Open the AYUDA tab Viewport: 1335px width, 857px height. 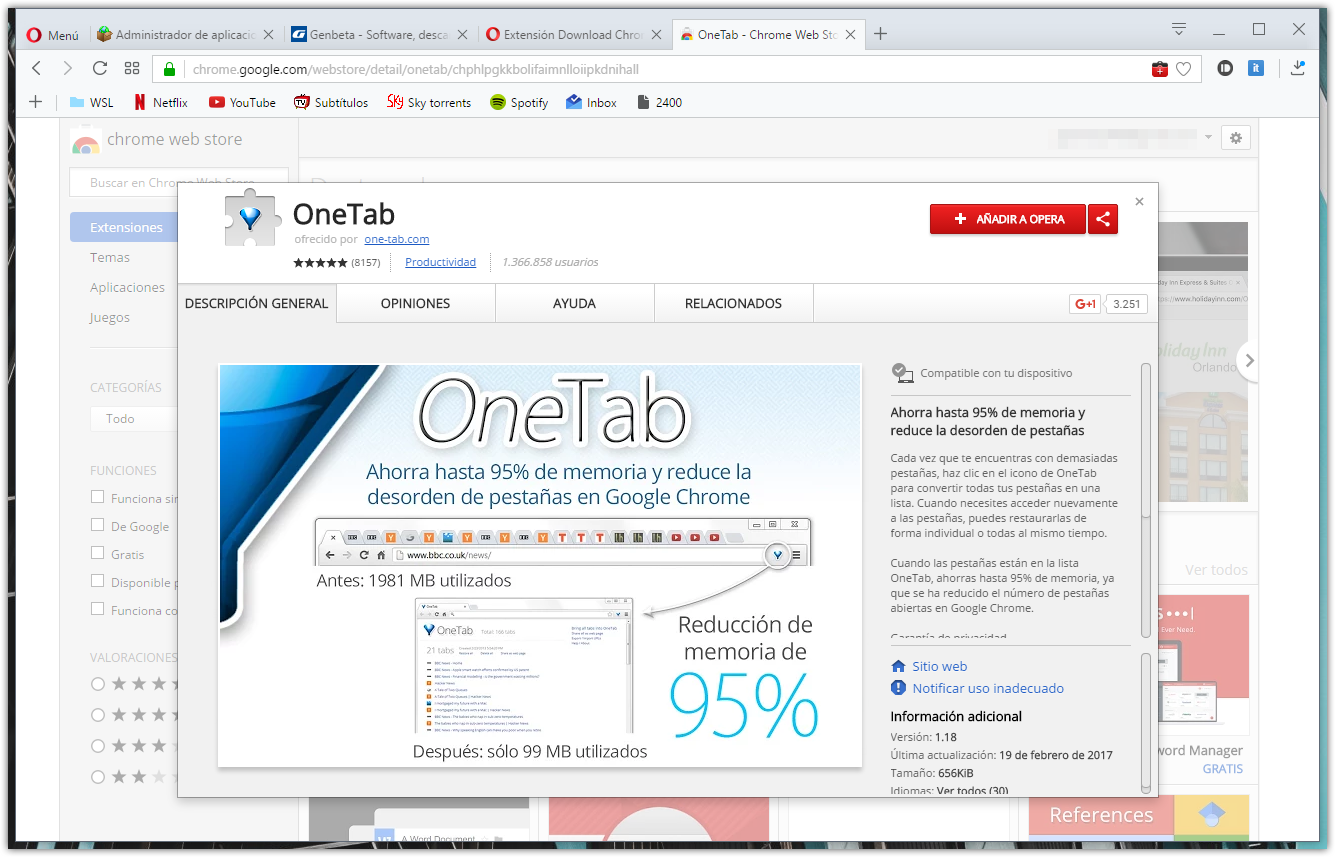[574, 303]
